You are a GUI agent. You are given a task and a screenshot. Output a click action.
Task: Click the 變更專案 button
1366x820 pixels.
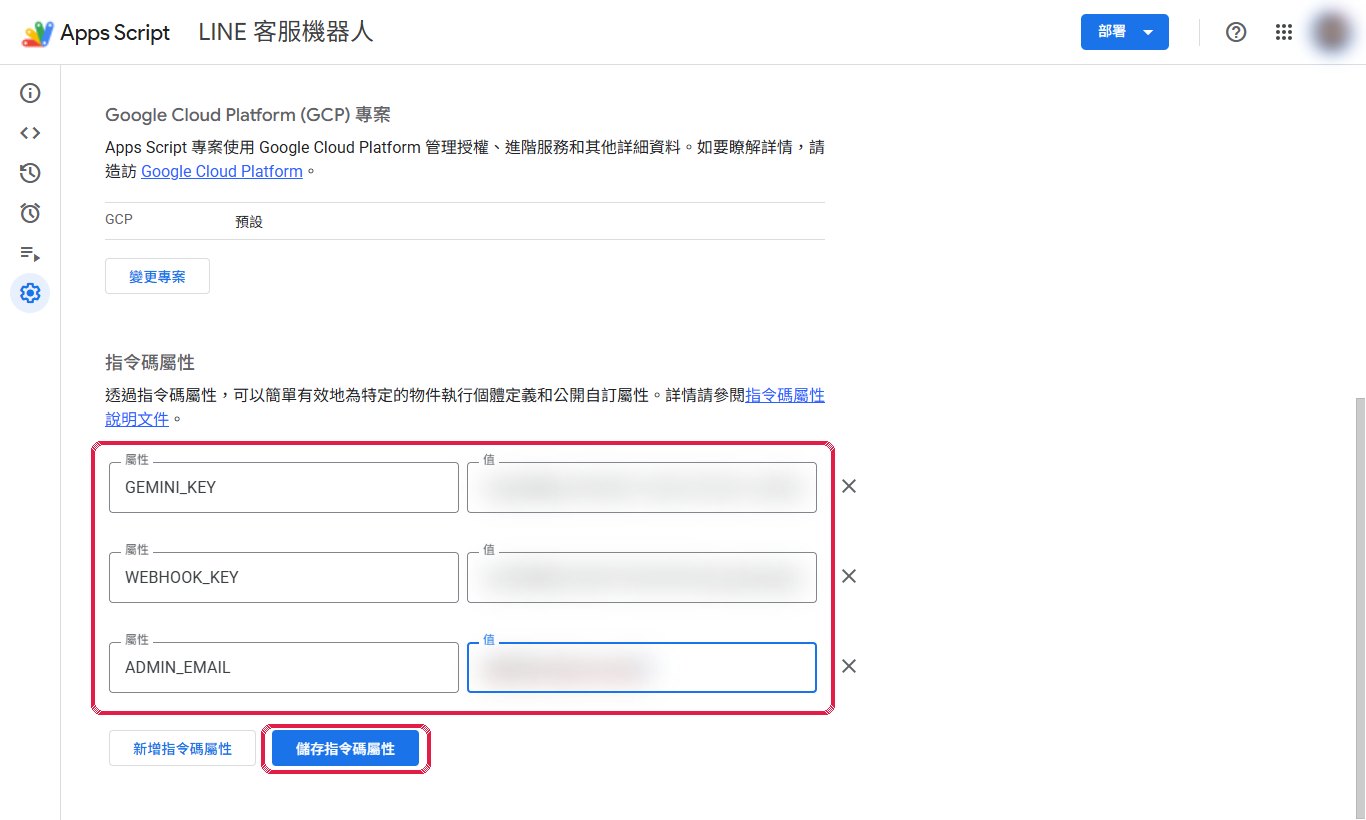point(157,277)
